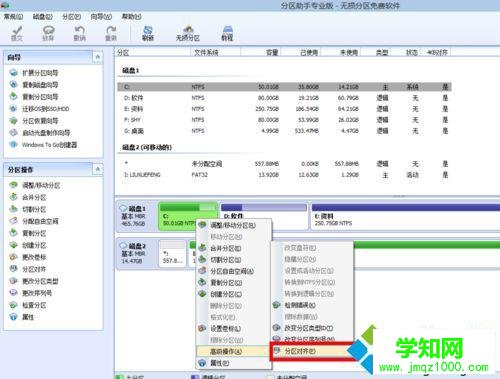Open the 常规 menu

point(13,16)
